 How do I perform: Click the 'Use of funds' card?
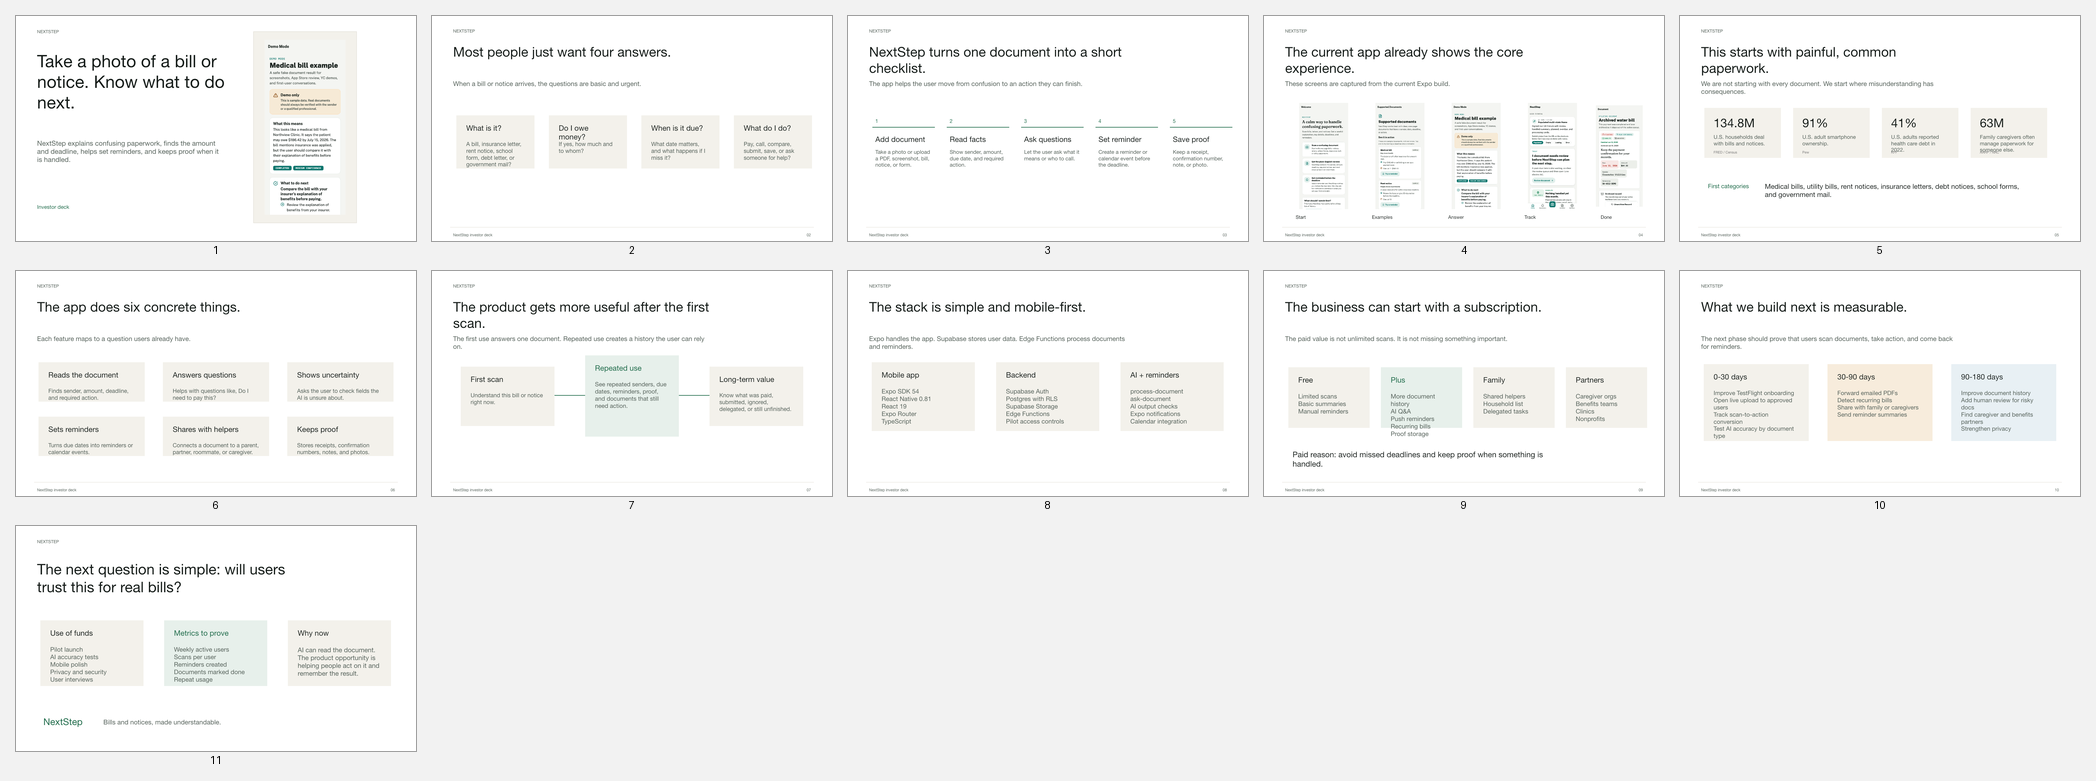[x=92, y=653]
